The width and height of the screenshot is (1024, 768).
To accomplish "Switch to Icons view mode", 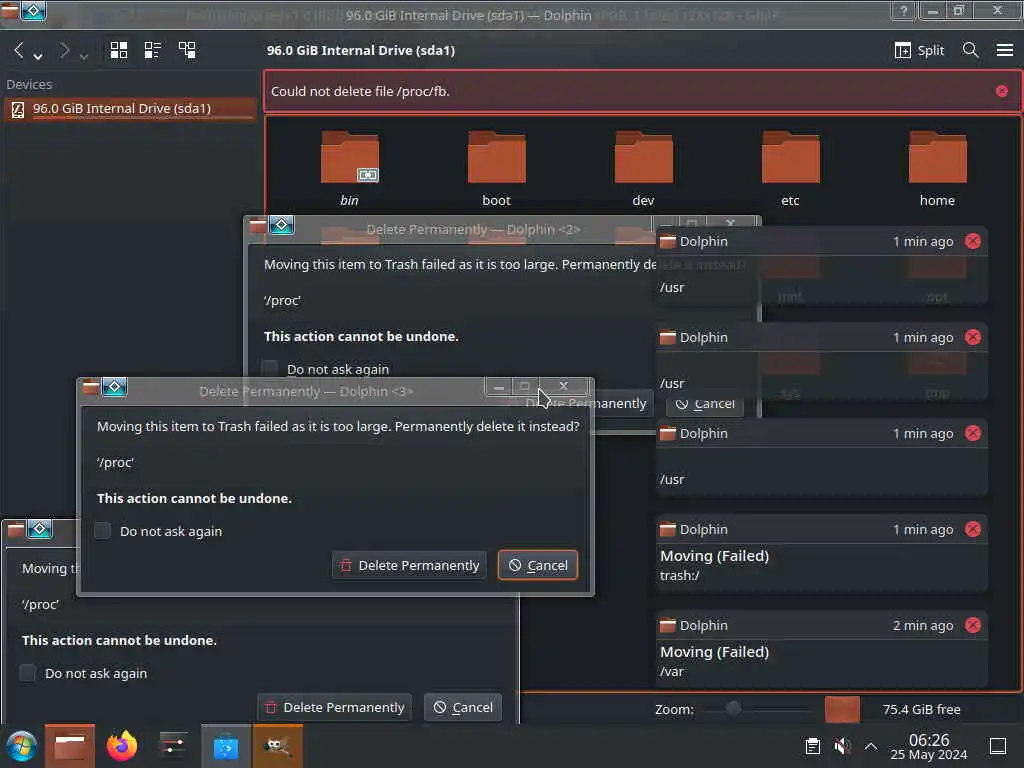I will pyautogui.click(x=119, y=50).
